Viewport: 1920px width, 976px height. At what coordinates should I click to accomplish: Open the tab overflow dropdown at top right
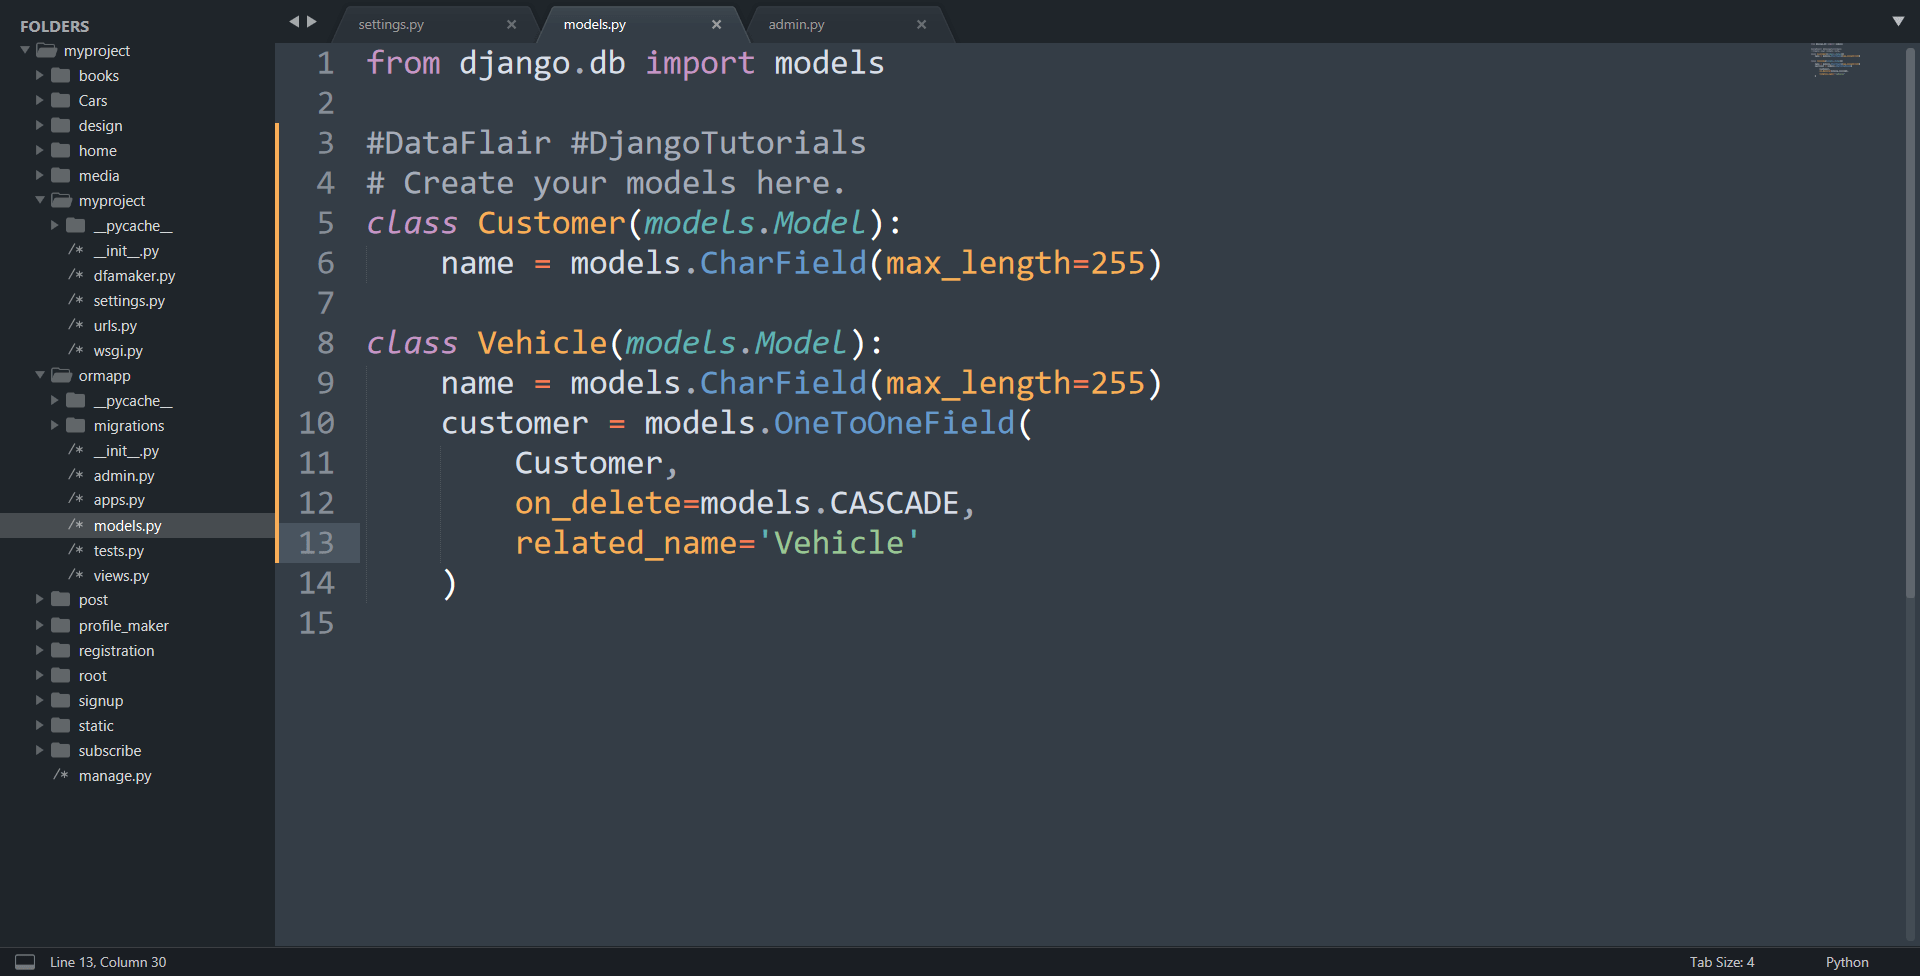point(1898,20)
